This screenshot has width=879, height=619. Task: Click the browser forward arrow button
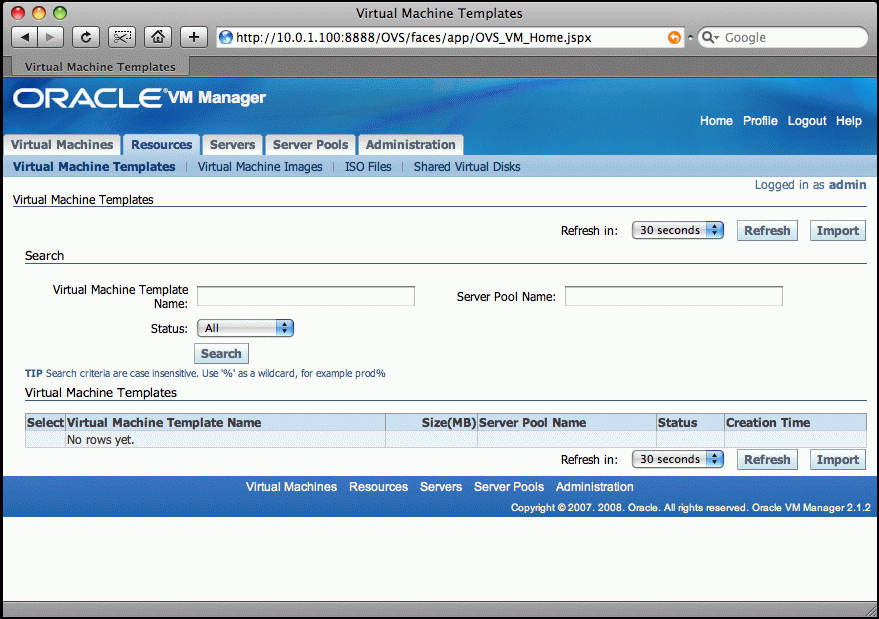51,37
